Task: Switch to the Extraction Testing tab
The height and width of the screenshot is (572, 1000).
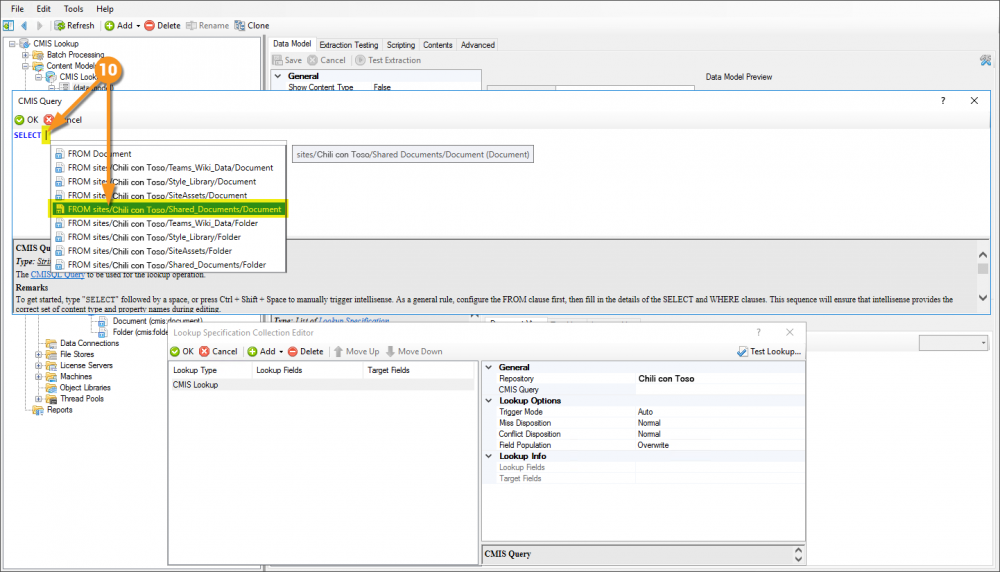Action: pyautogui.click(x=348, y=45)
